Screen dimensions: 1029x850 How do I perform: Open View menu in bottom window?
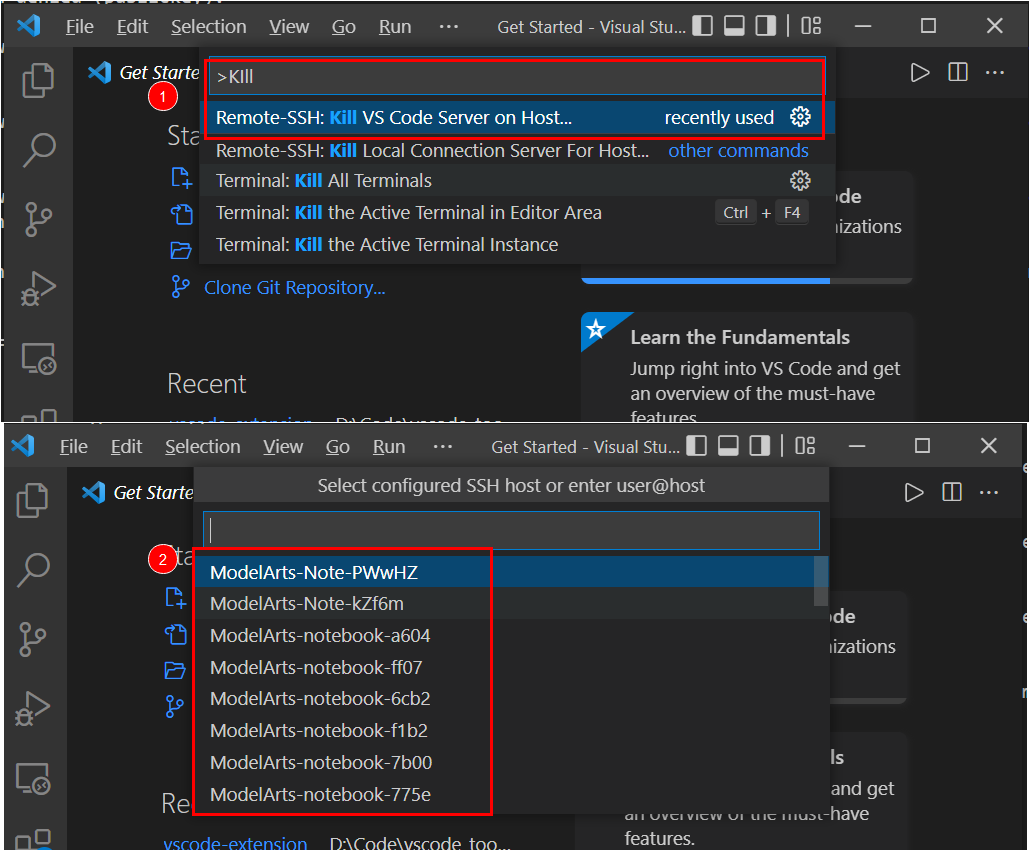283,447
